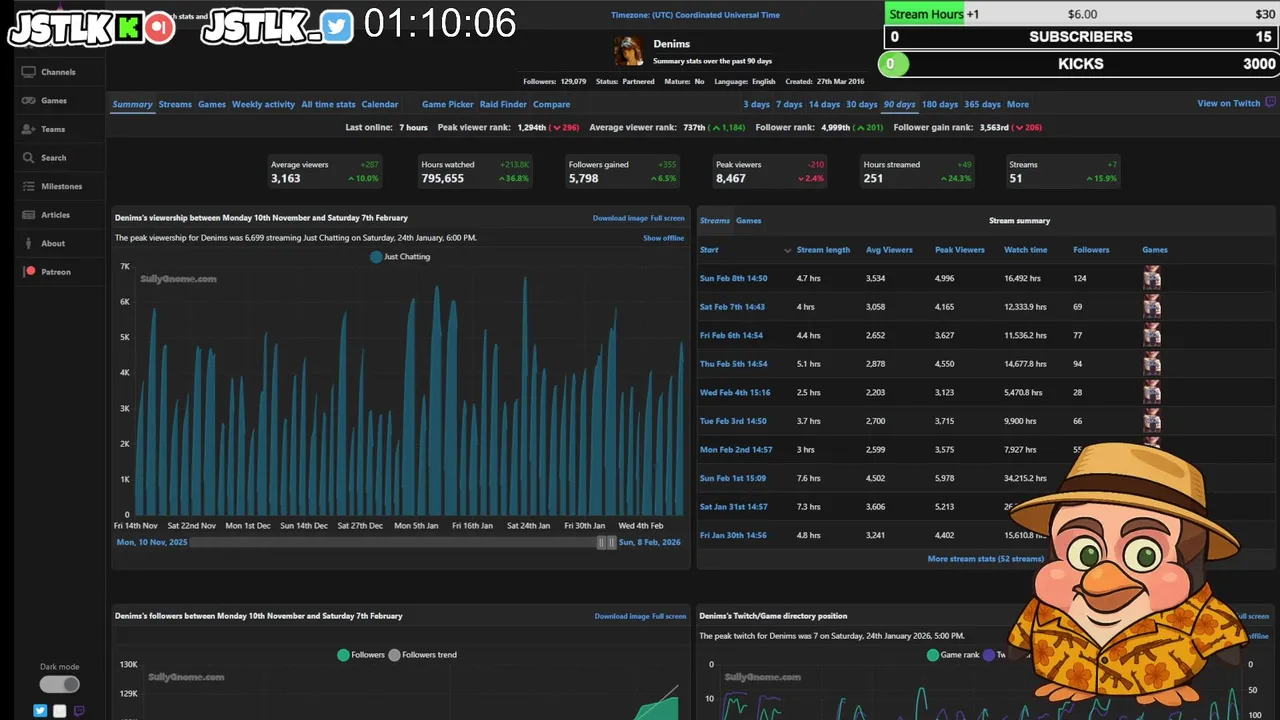Select the 3 days range
1280x720 pixels.
[756, 104]
